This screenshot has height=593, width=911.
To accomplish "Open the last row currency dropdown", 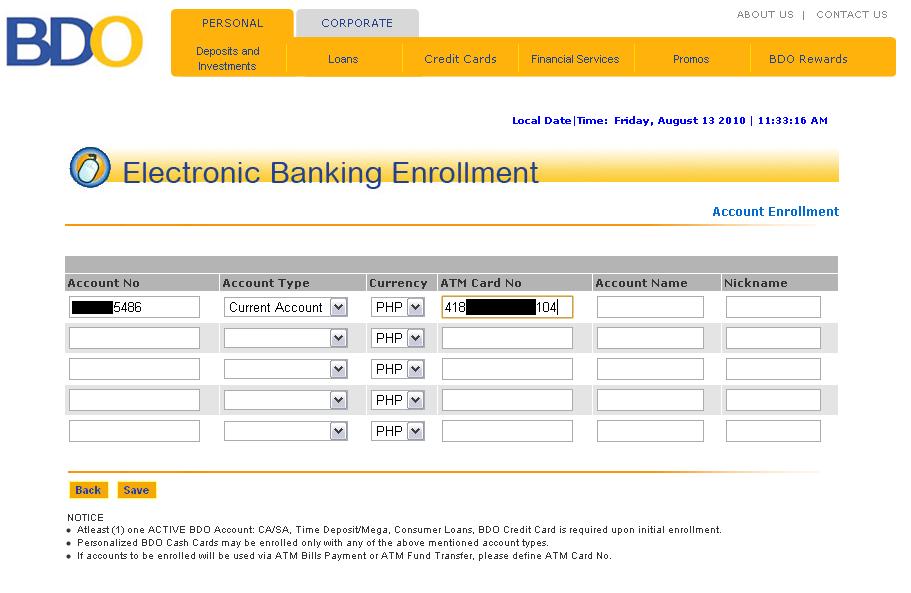I will (x=415, y=431).
